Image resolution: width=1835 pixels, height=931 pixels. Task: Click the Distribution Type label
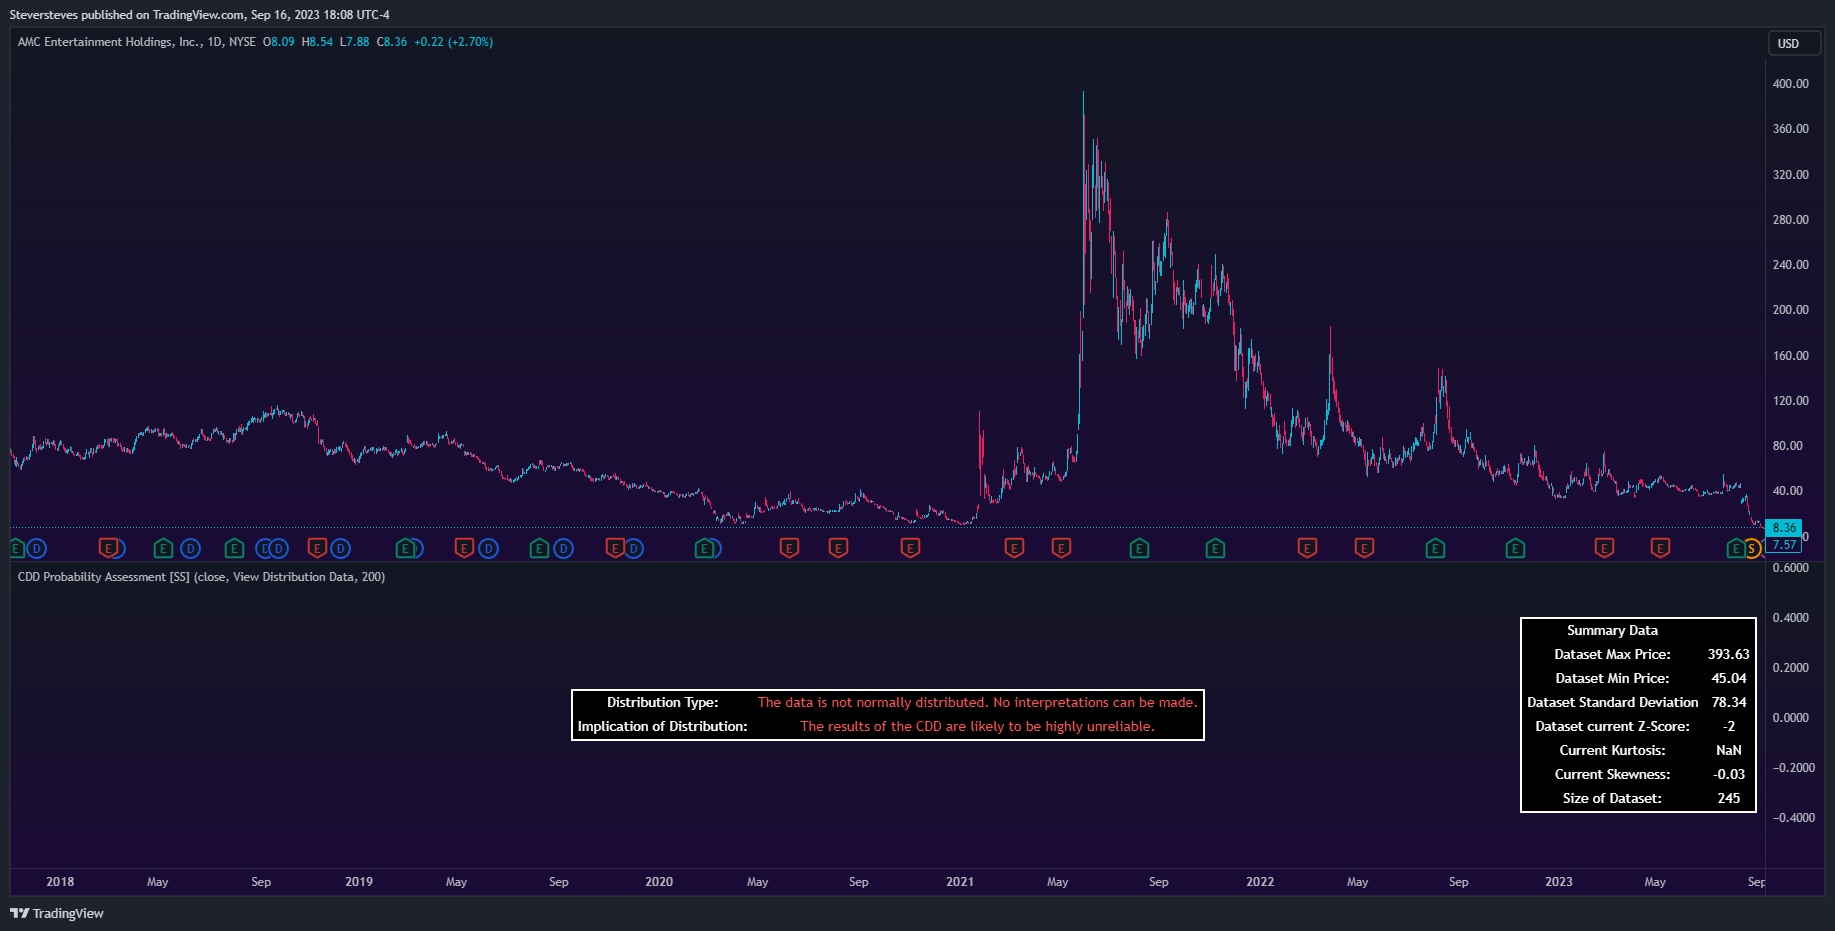(x=662, y=703)
